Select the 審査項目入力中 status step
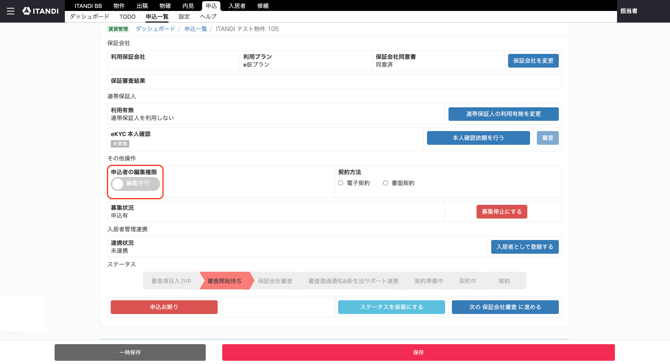The image size is (670, 364). pyautogui.click(x=171, y=281)
